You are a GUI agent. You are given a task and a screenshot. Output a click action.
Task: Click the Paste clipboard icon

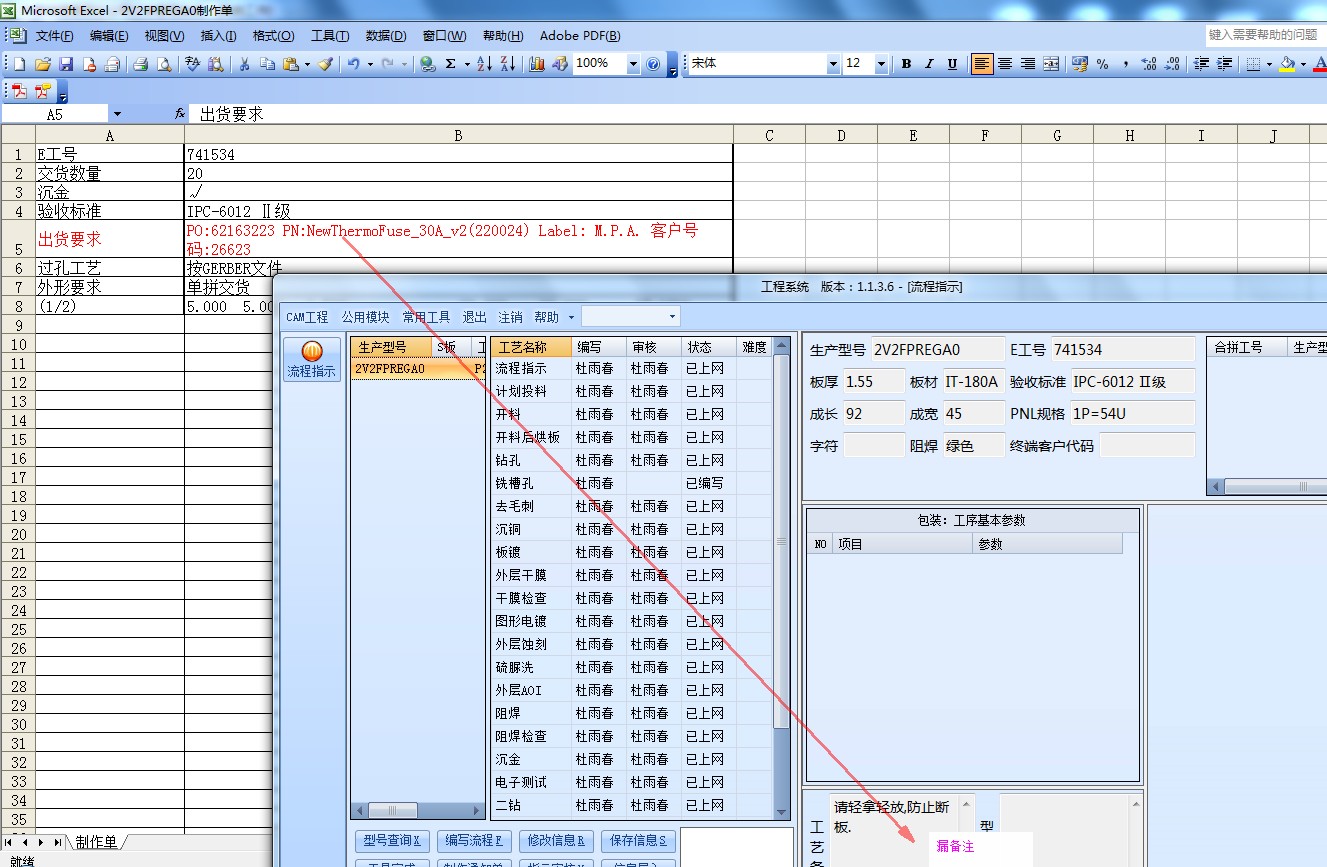pos(290,64)
